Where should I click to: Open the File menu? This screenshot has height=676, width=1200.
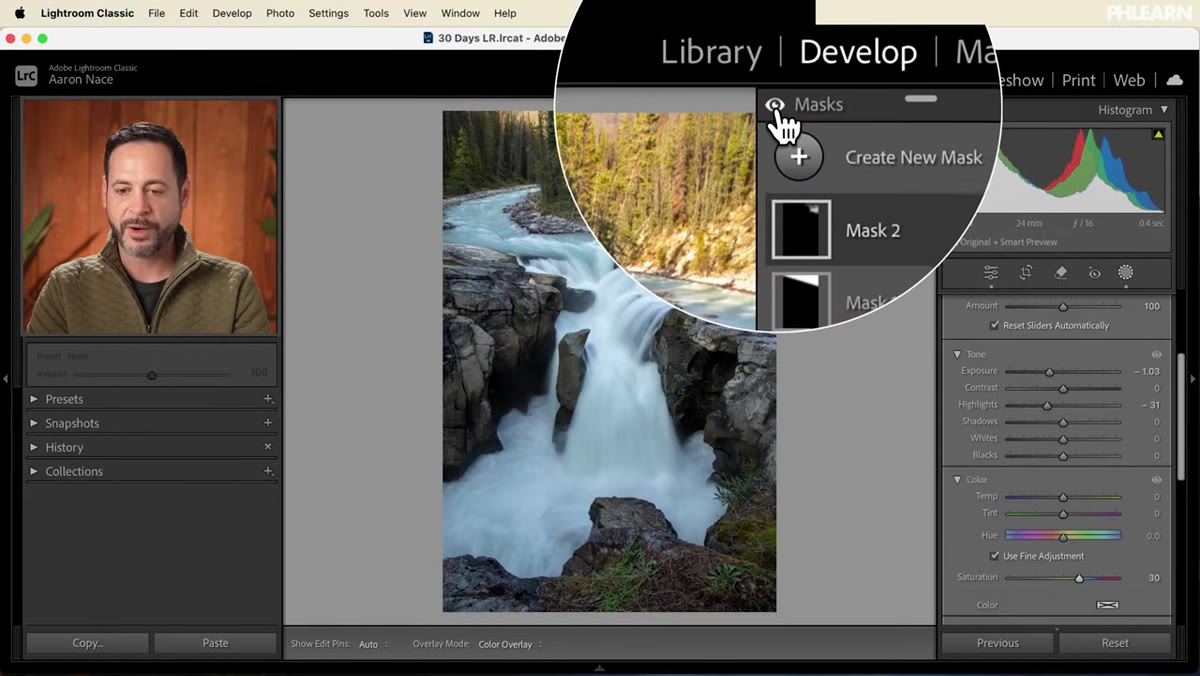click(x=156, y=13)
